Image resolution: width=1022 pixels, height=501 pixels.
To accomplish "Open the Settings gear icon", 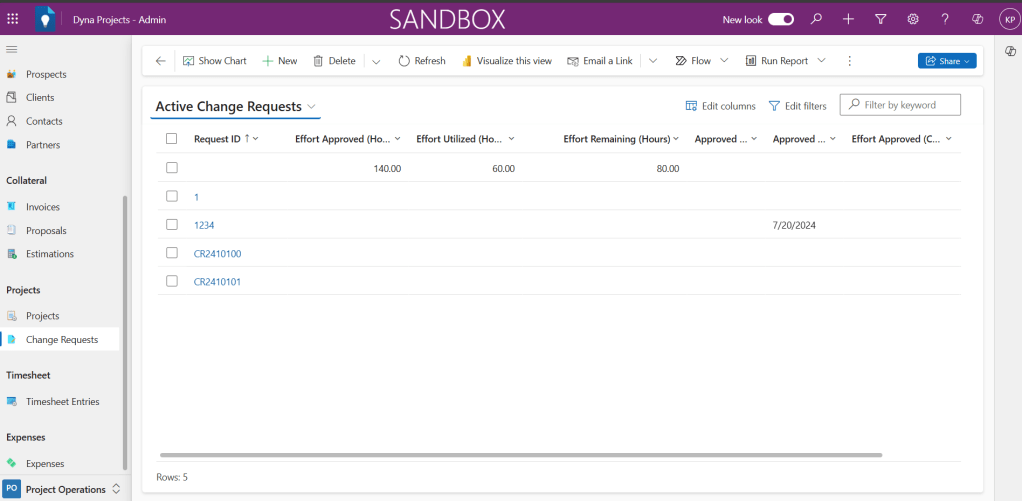I will (x=913, y=19).
